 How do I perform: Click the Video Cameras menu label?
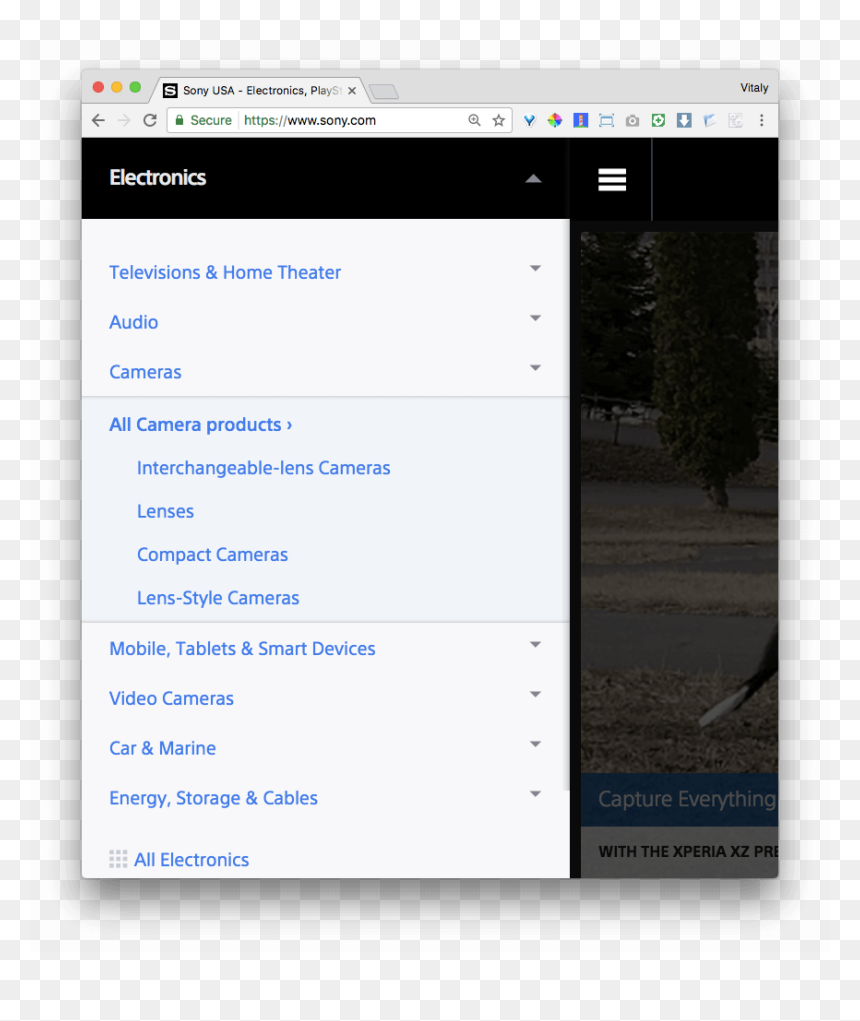tap(171, 699)
